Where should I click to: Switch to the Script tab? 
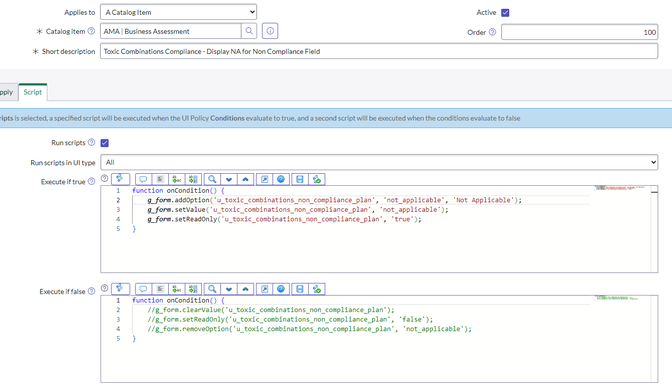click(33, 92)
